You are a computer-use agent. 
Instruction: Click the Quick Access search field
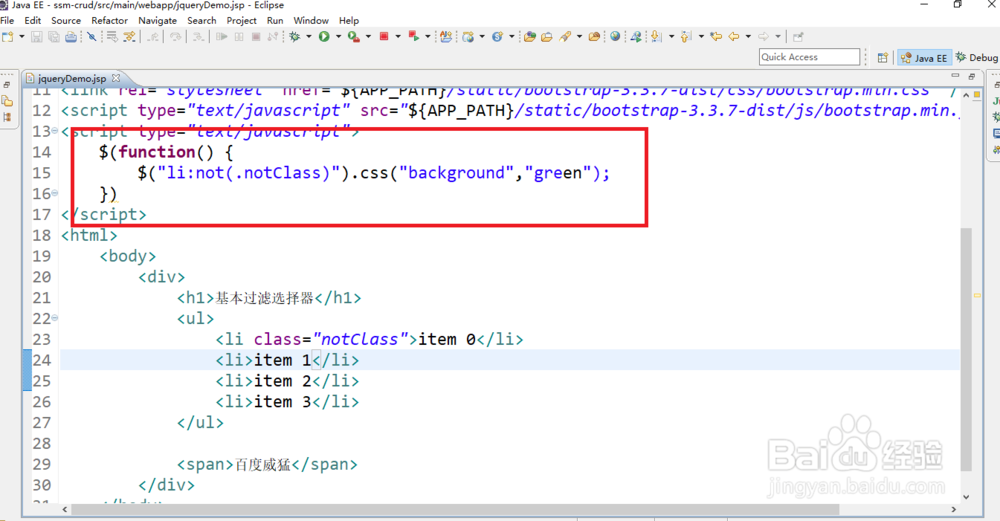tap(809, 57)
